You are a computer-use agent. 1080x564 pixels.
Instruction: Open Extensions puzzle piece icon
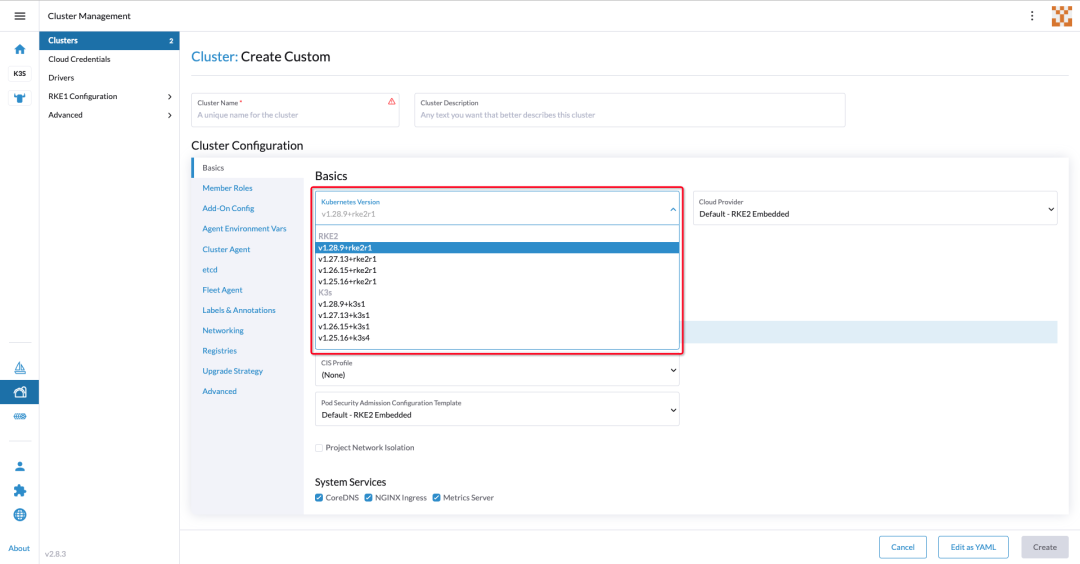point(20,490)
